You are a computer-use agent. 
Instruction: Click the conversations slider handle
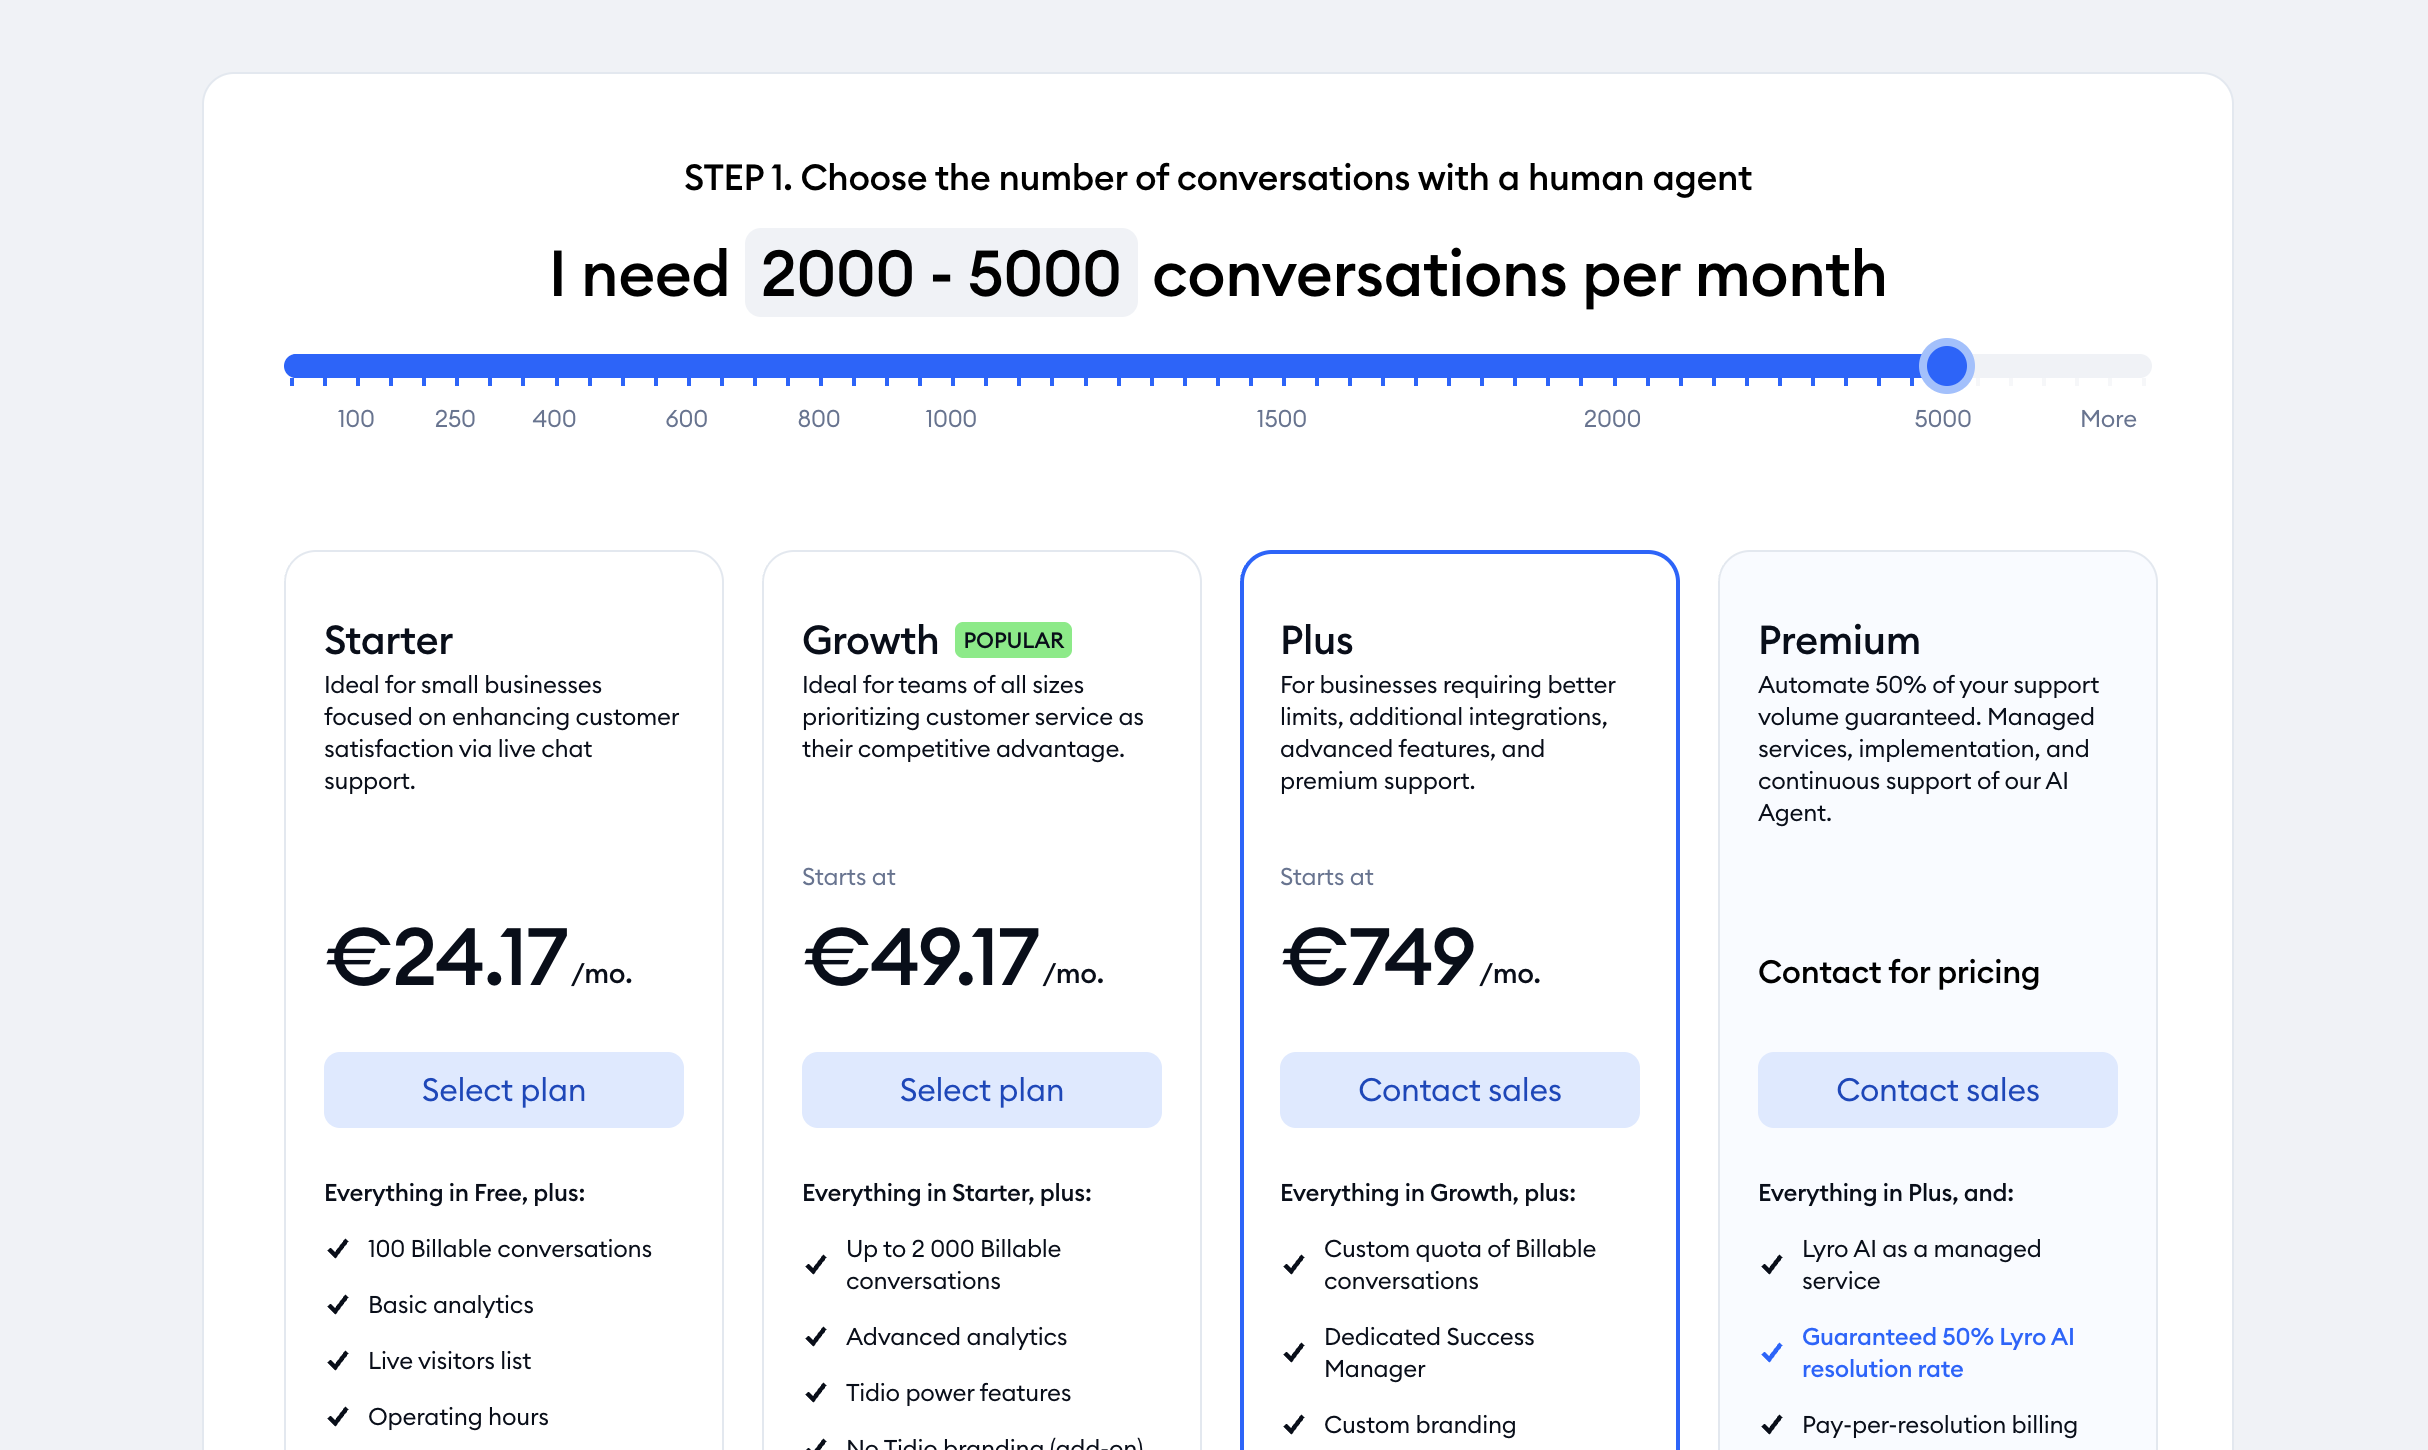(x=1947, y=367)
